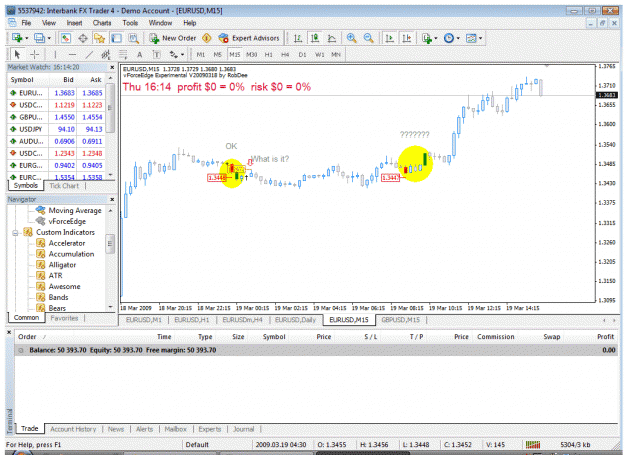Open the Tools menu

[x=130, y=23]
